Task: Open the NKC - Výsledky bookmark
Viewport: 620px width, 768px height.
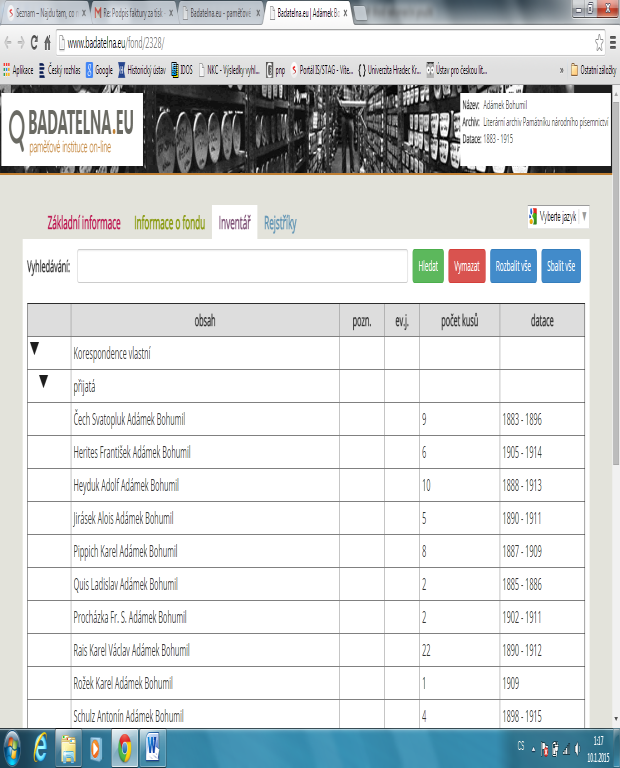Action: click(x=229, y=70)
